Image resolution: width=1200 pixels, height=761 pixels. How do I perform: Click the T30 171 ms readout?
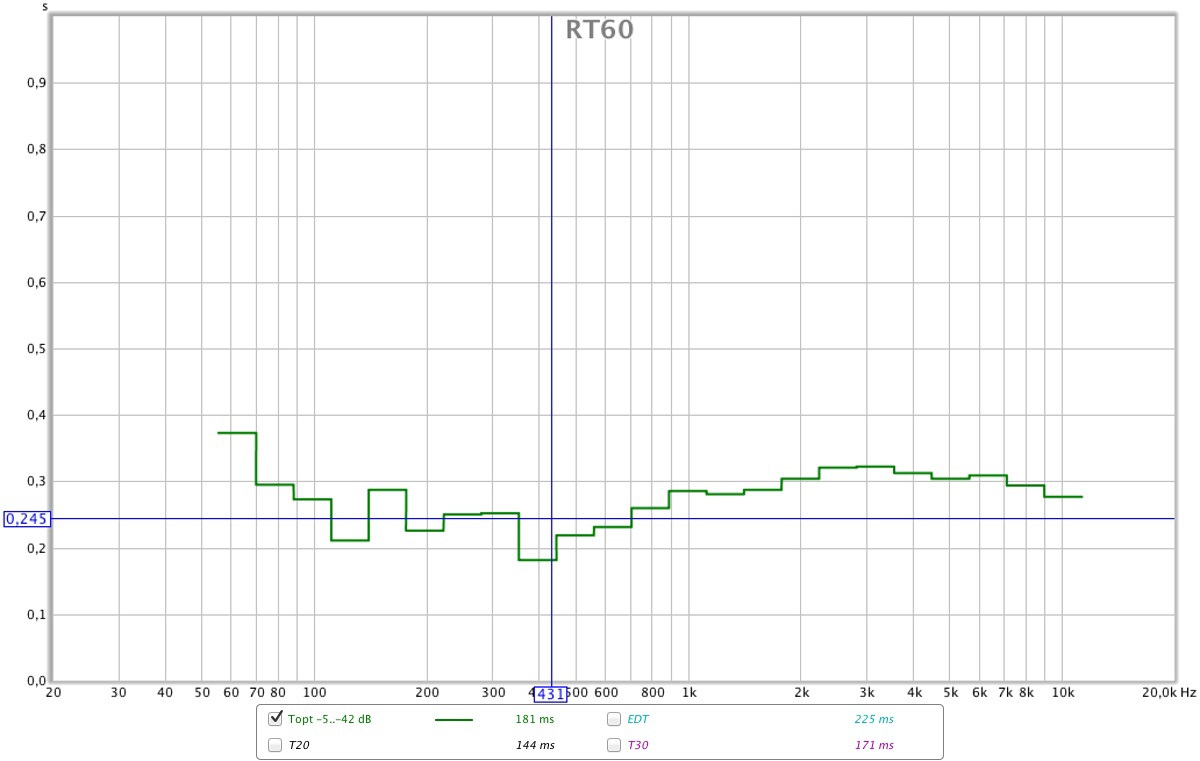[x=874, y=745]
